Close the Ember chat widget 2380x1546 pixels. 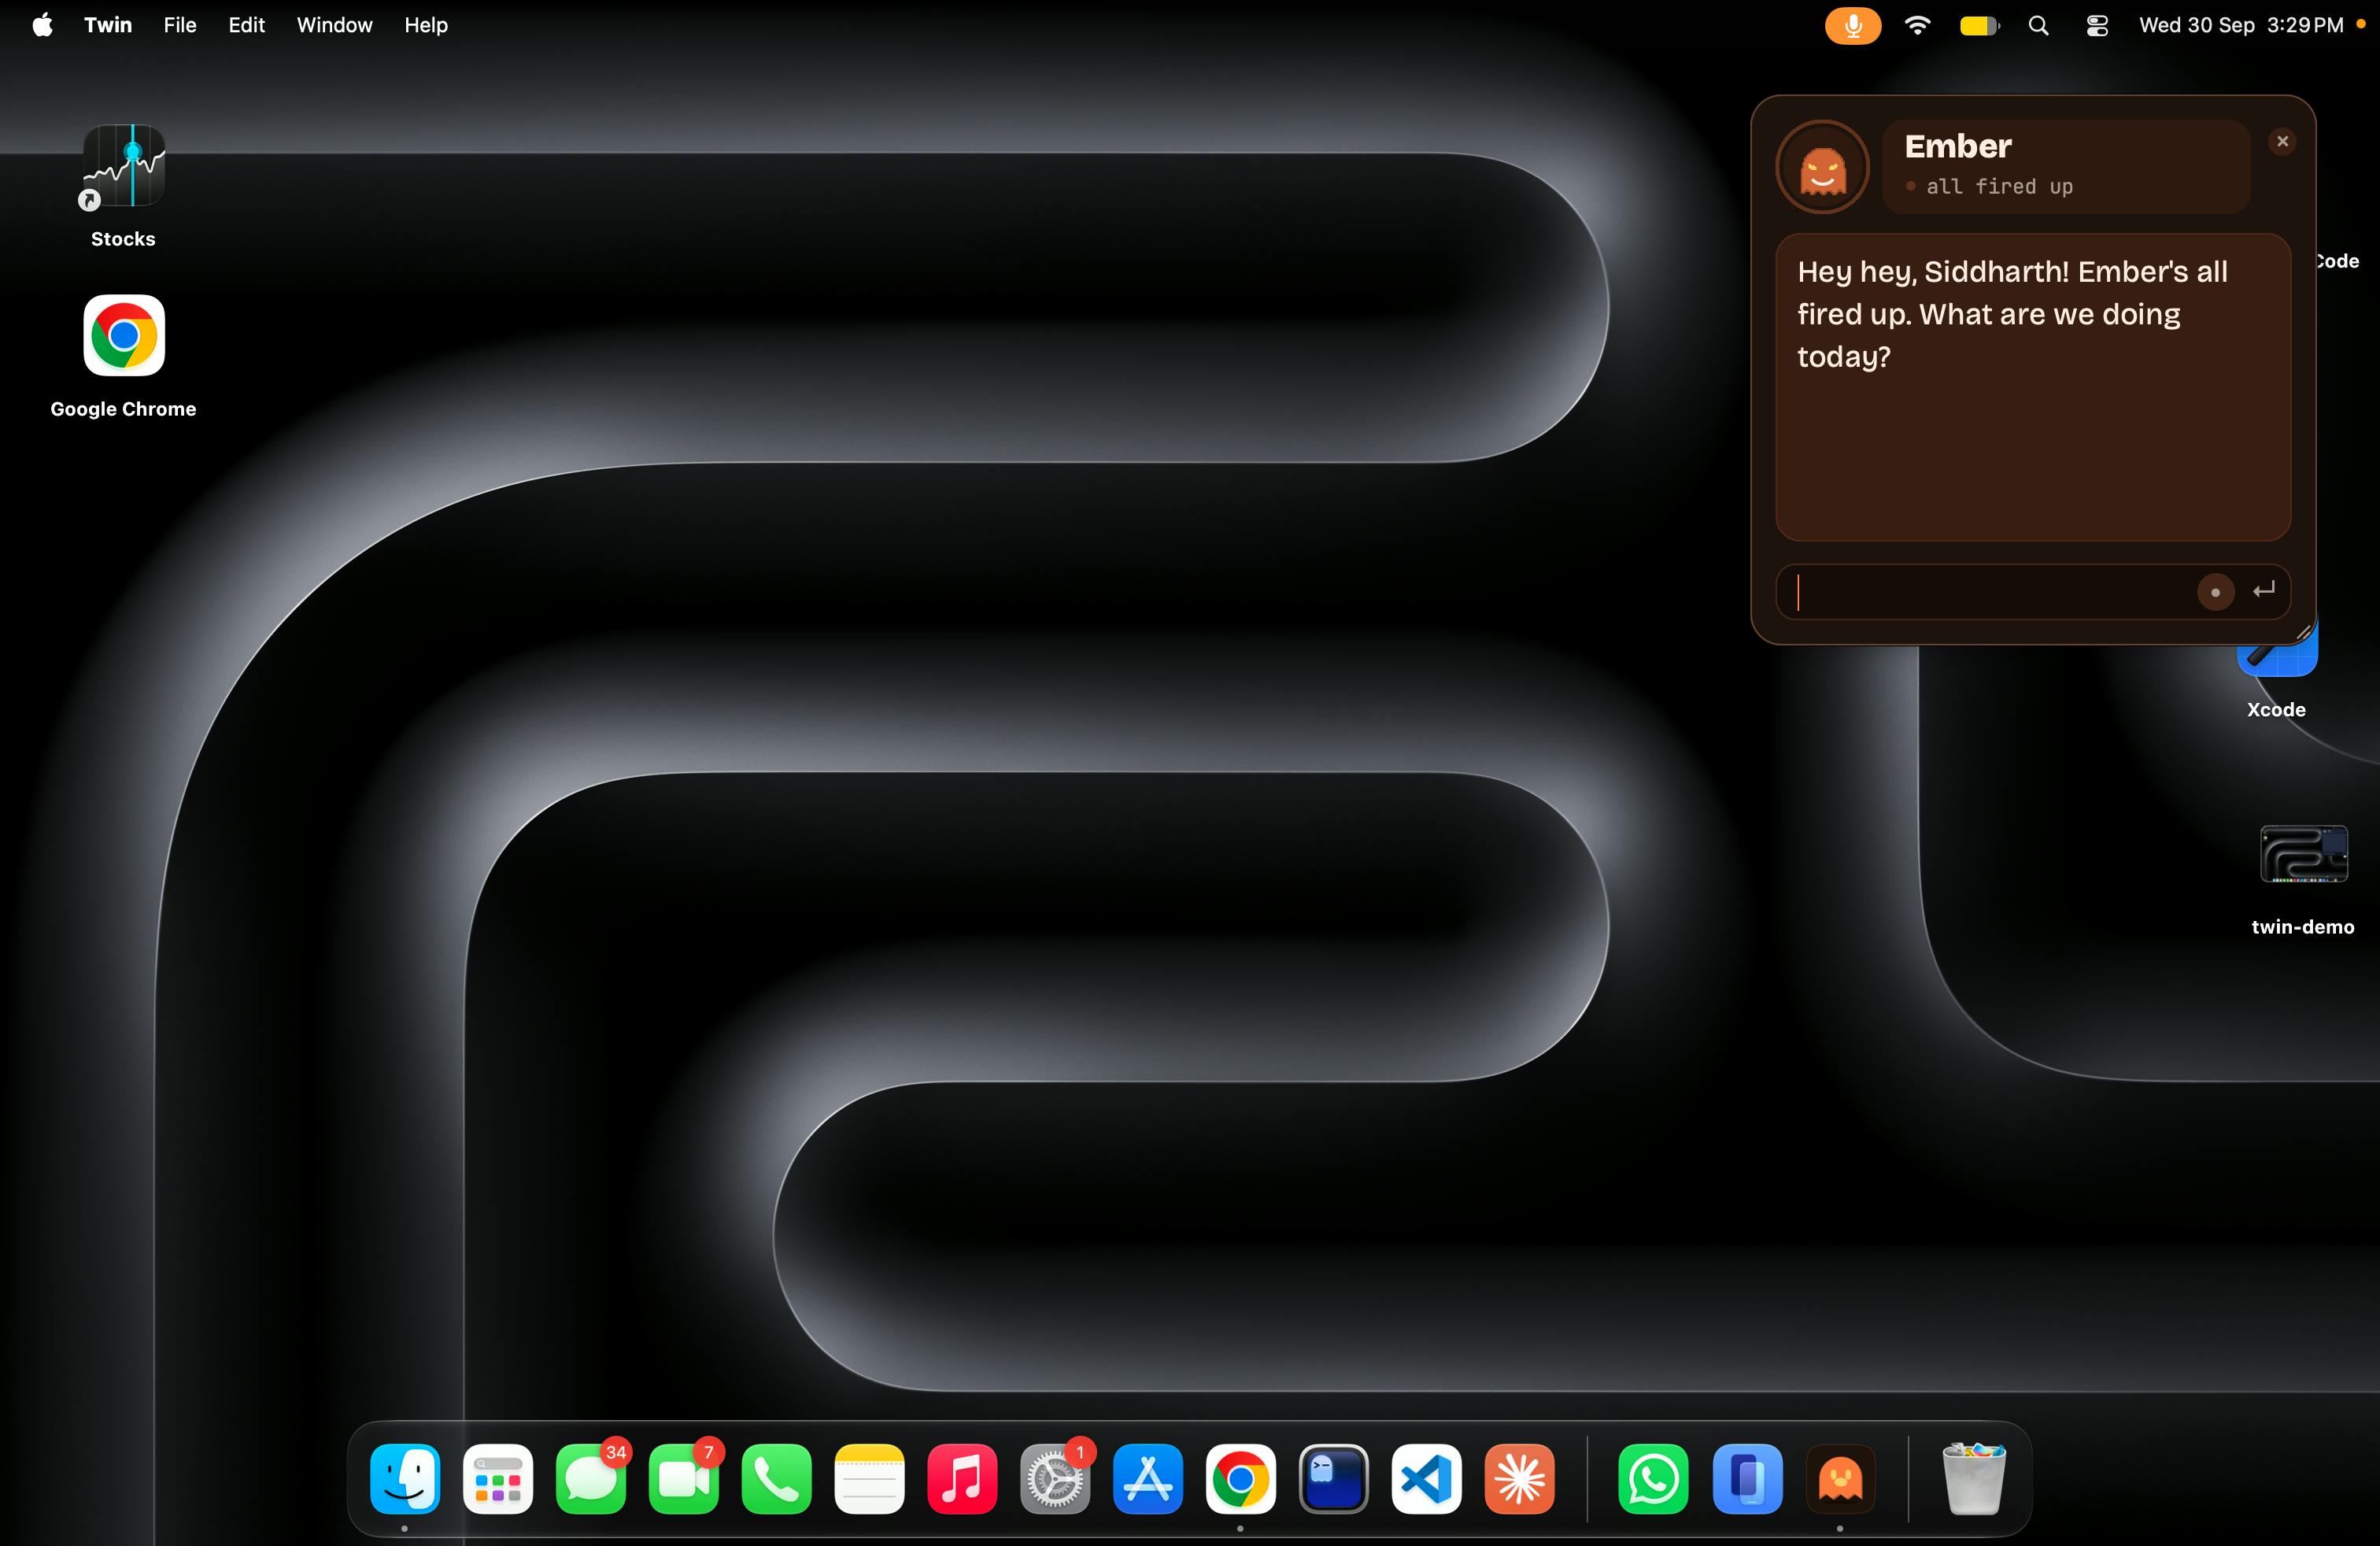2282,142
